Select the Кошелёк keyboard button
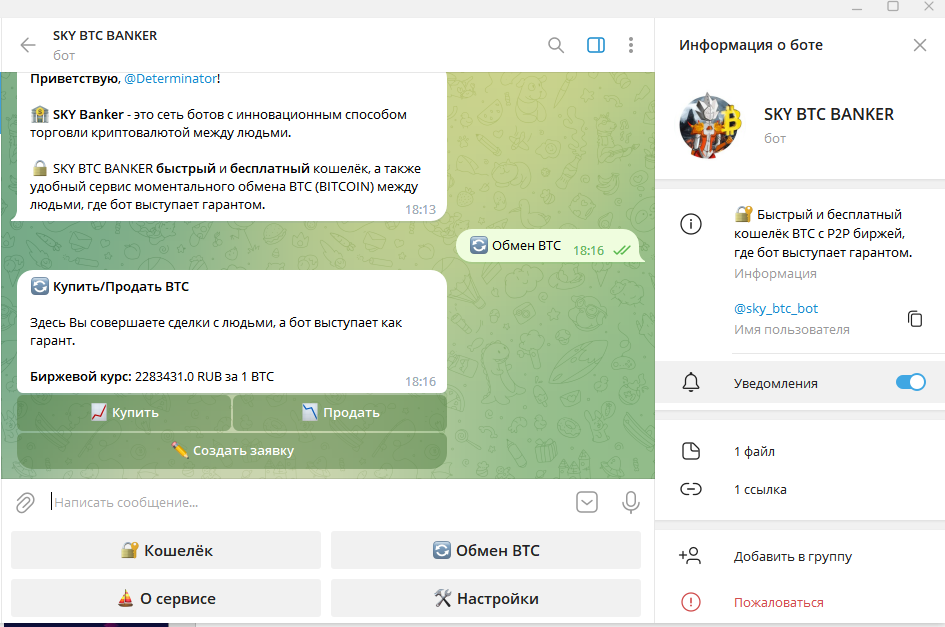Viewport: 945px width, 627px height. tap(166, 550)
